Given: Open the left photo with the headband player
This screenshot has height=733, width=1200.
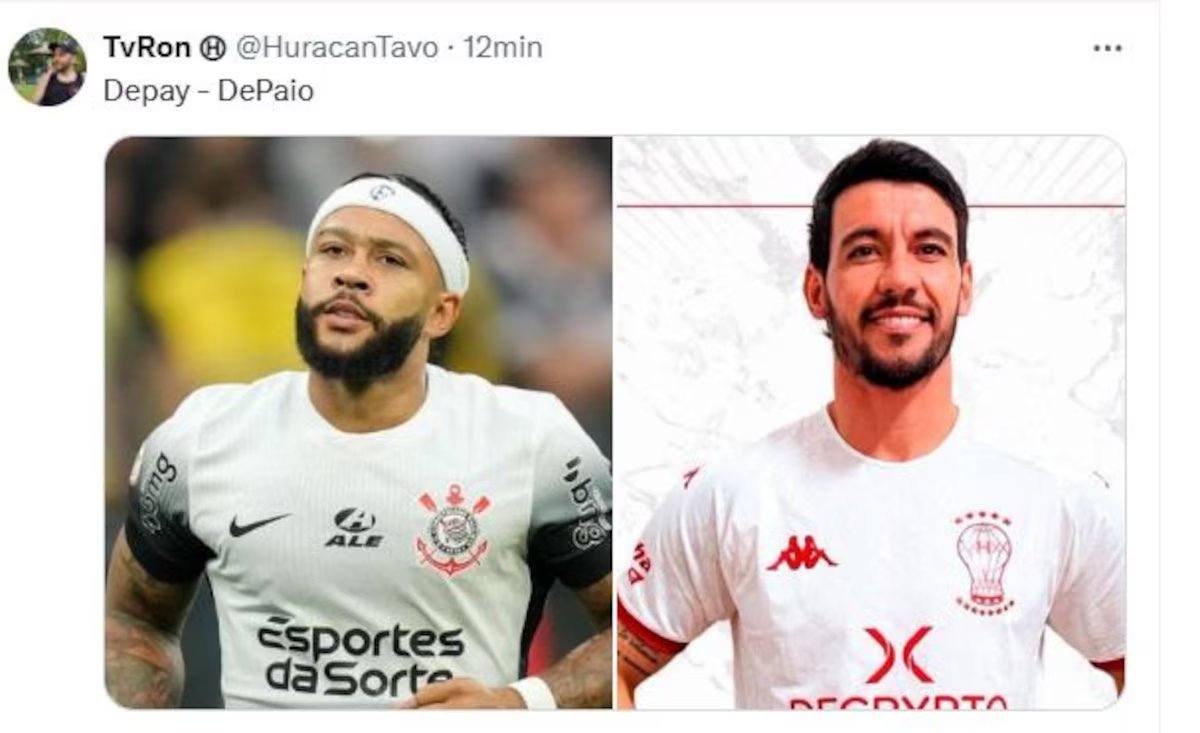Looking at the screenshot, I should coord(359,423).
